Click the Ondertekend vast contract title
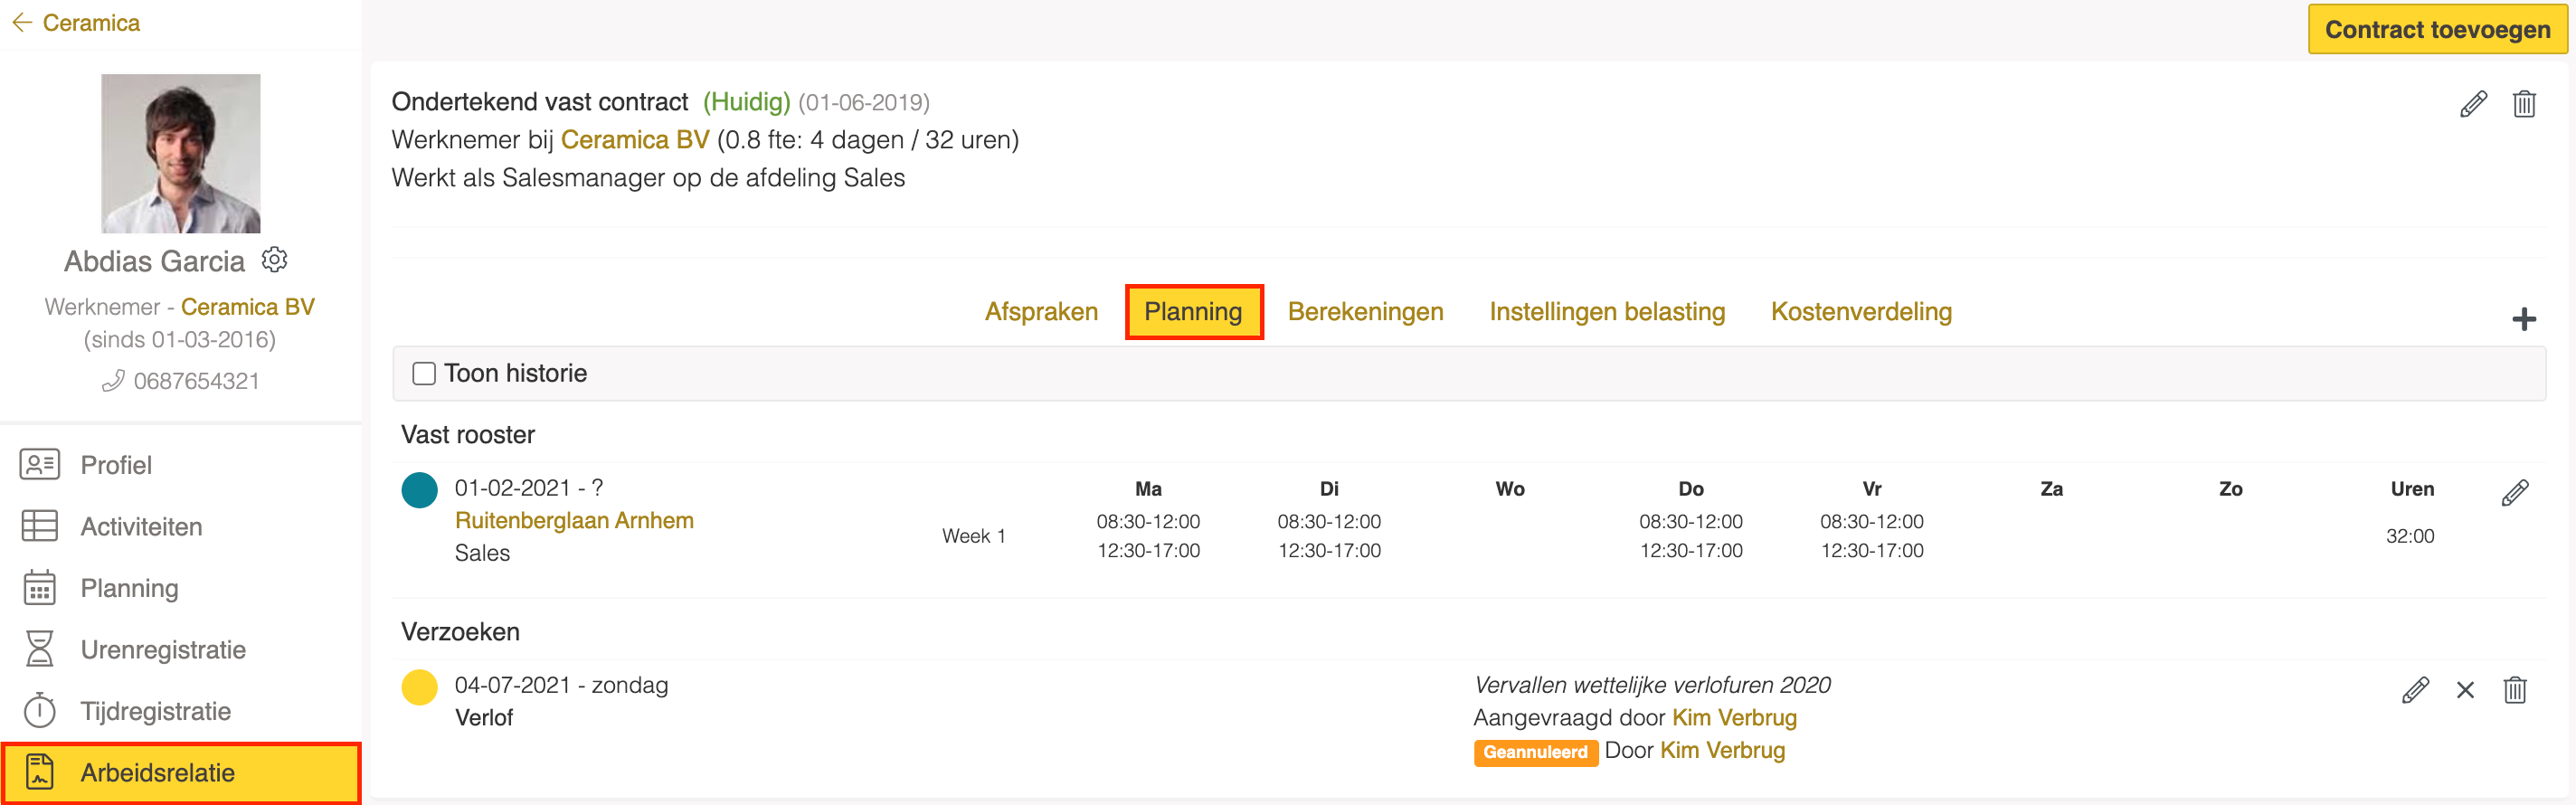Viewport: 2576px width, 805px height. click(540, 102)
